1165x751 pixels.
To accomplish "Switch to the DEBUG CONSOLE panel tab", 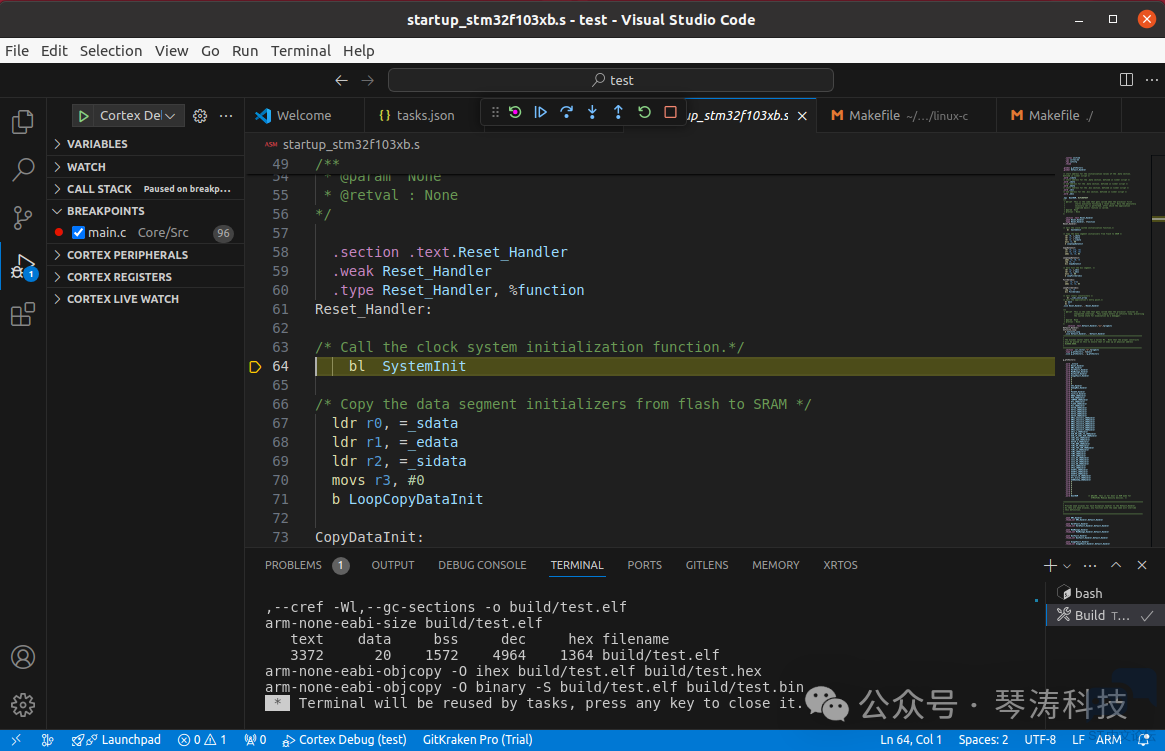I will (x=482, y=565).
